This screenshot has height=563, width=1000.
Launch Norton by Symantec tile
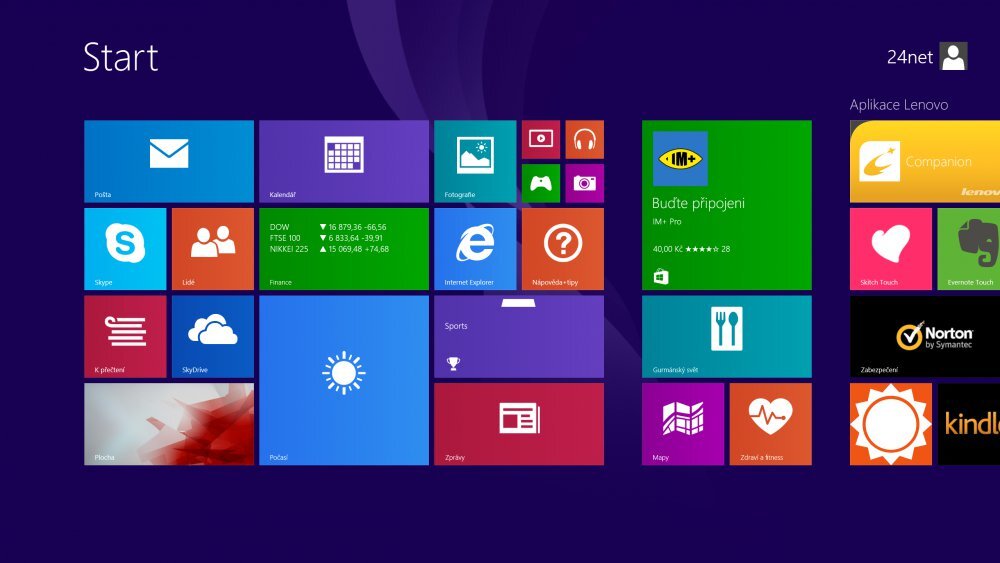tap(924, 336)
